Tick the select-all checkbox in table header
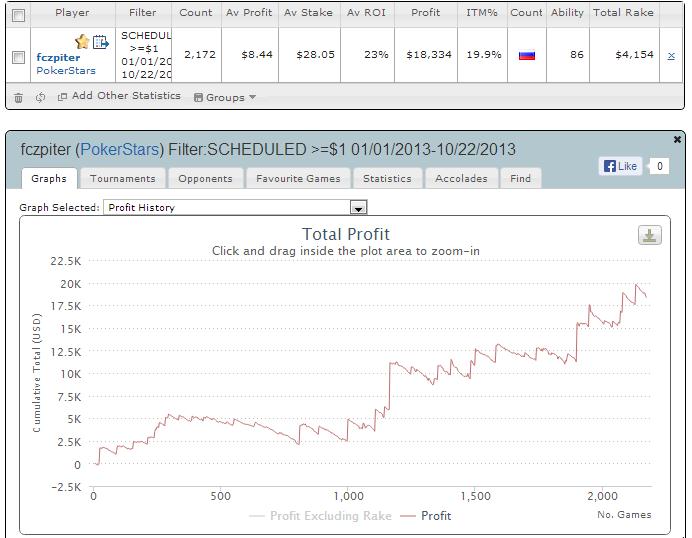692x538 pixels. [x=19, y=15]
